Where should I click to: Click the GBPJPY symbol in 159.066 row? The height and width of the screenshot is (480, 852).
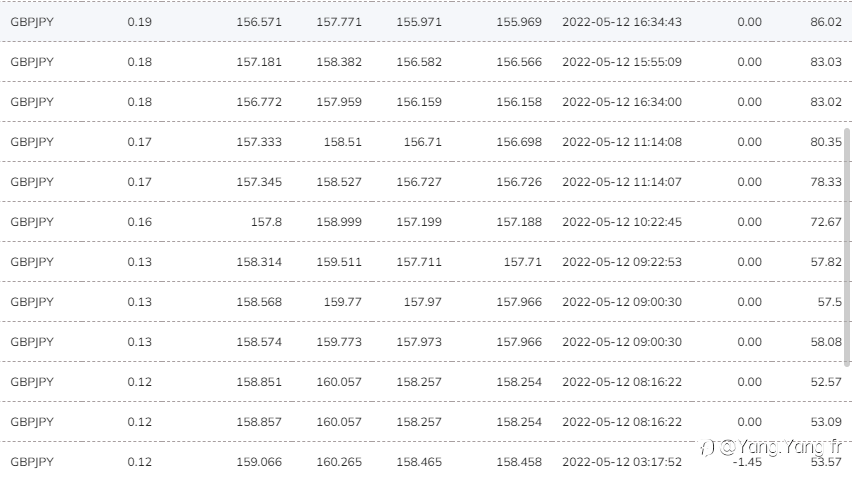pyautogui.click(x=31, y=462)
